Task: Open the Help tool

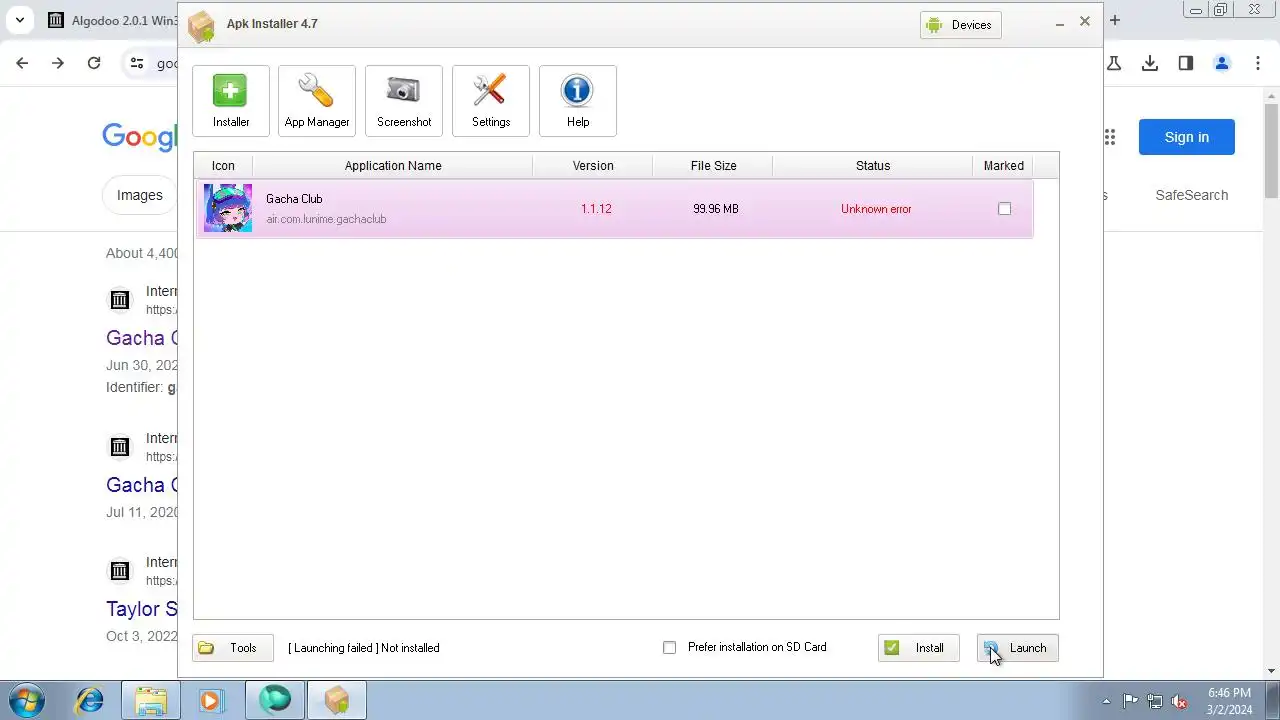Action: click(578, 101)
